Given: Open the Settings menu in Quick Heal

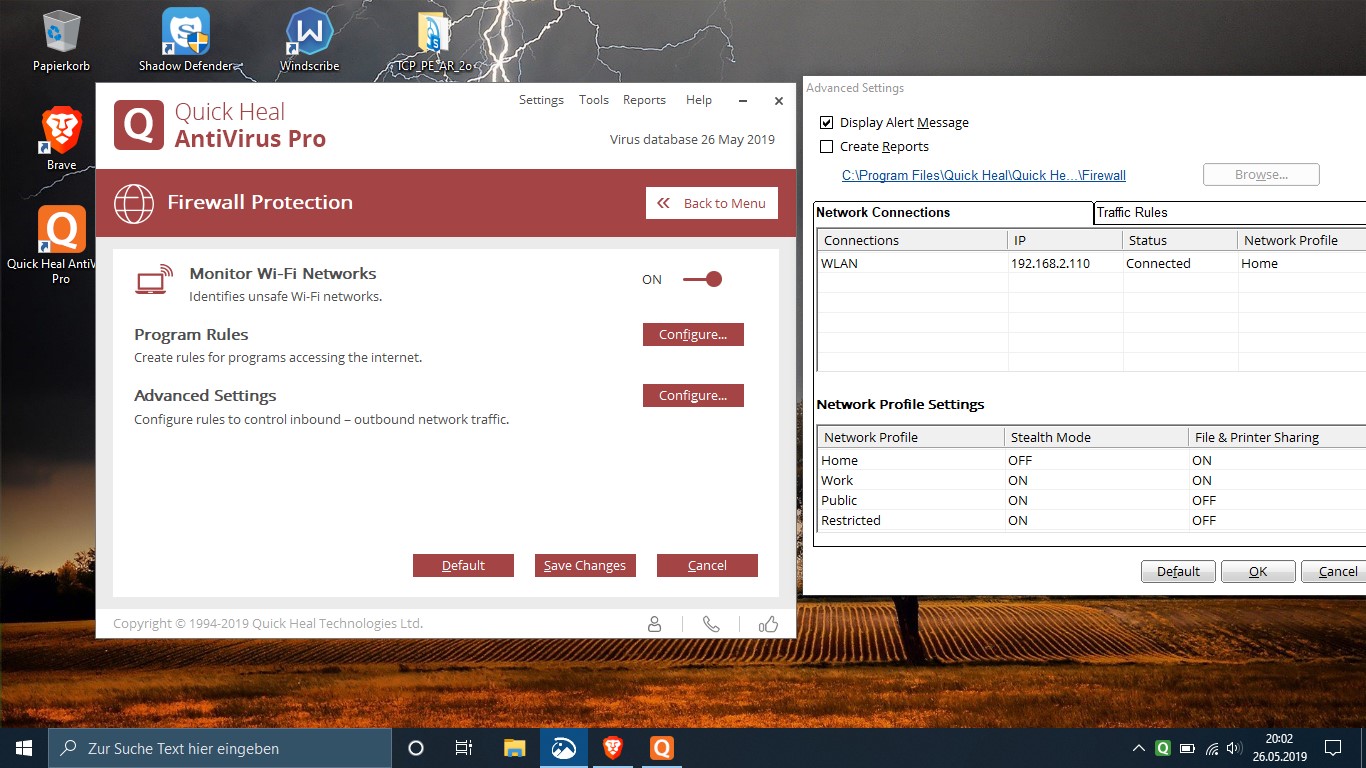Looking at the screenshot, I should click(x=541, y=100).
